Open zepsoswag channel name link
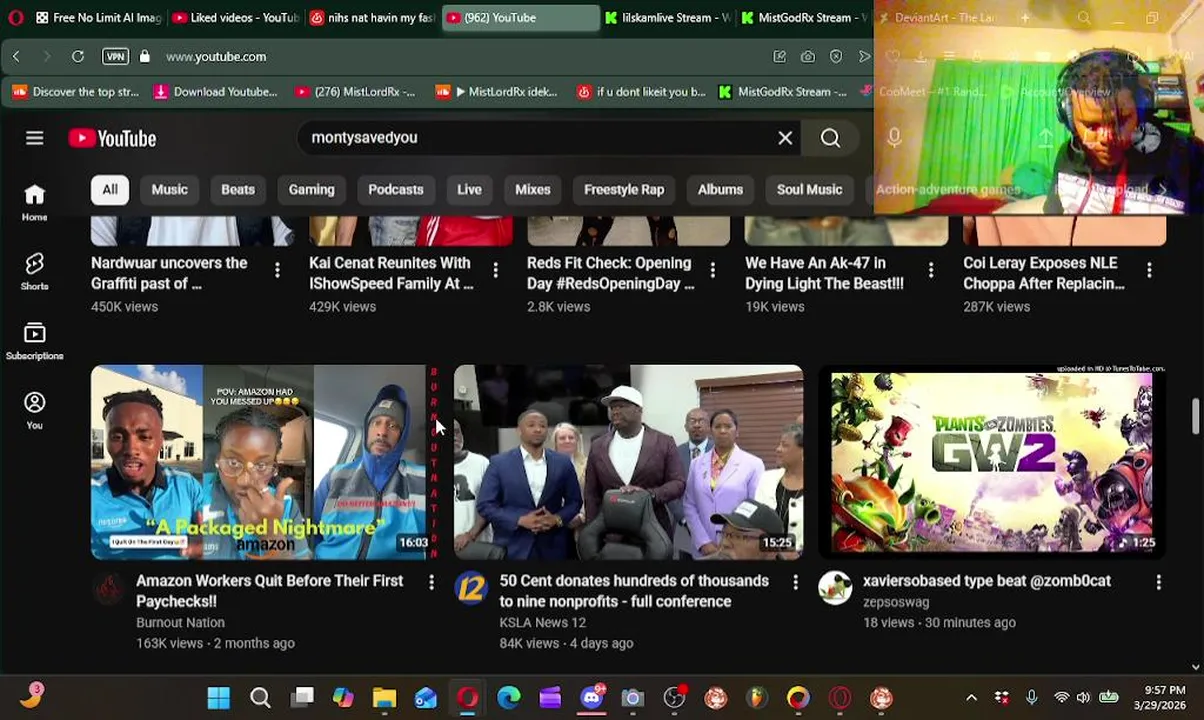Viewport: 1204px width, 720px height. [x=896, y=602]
